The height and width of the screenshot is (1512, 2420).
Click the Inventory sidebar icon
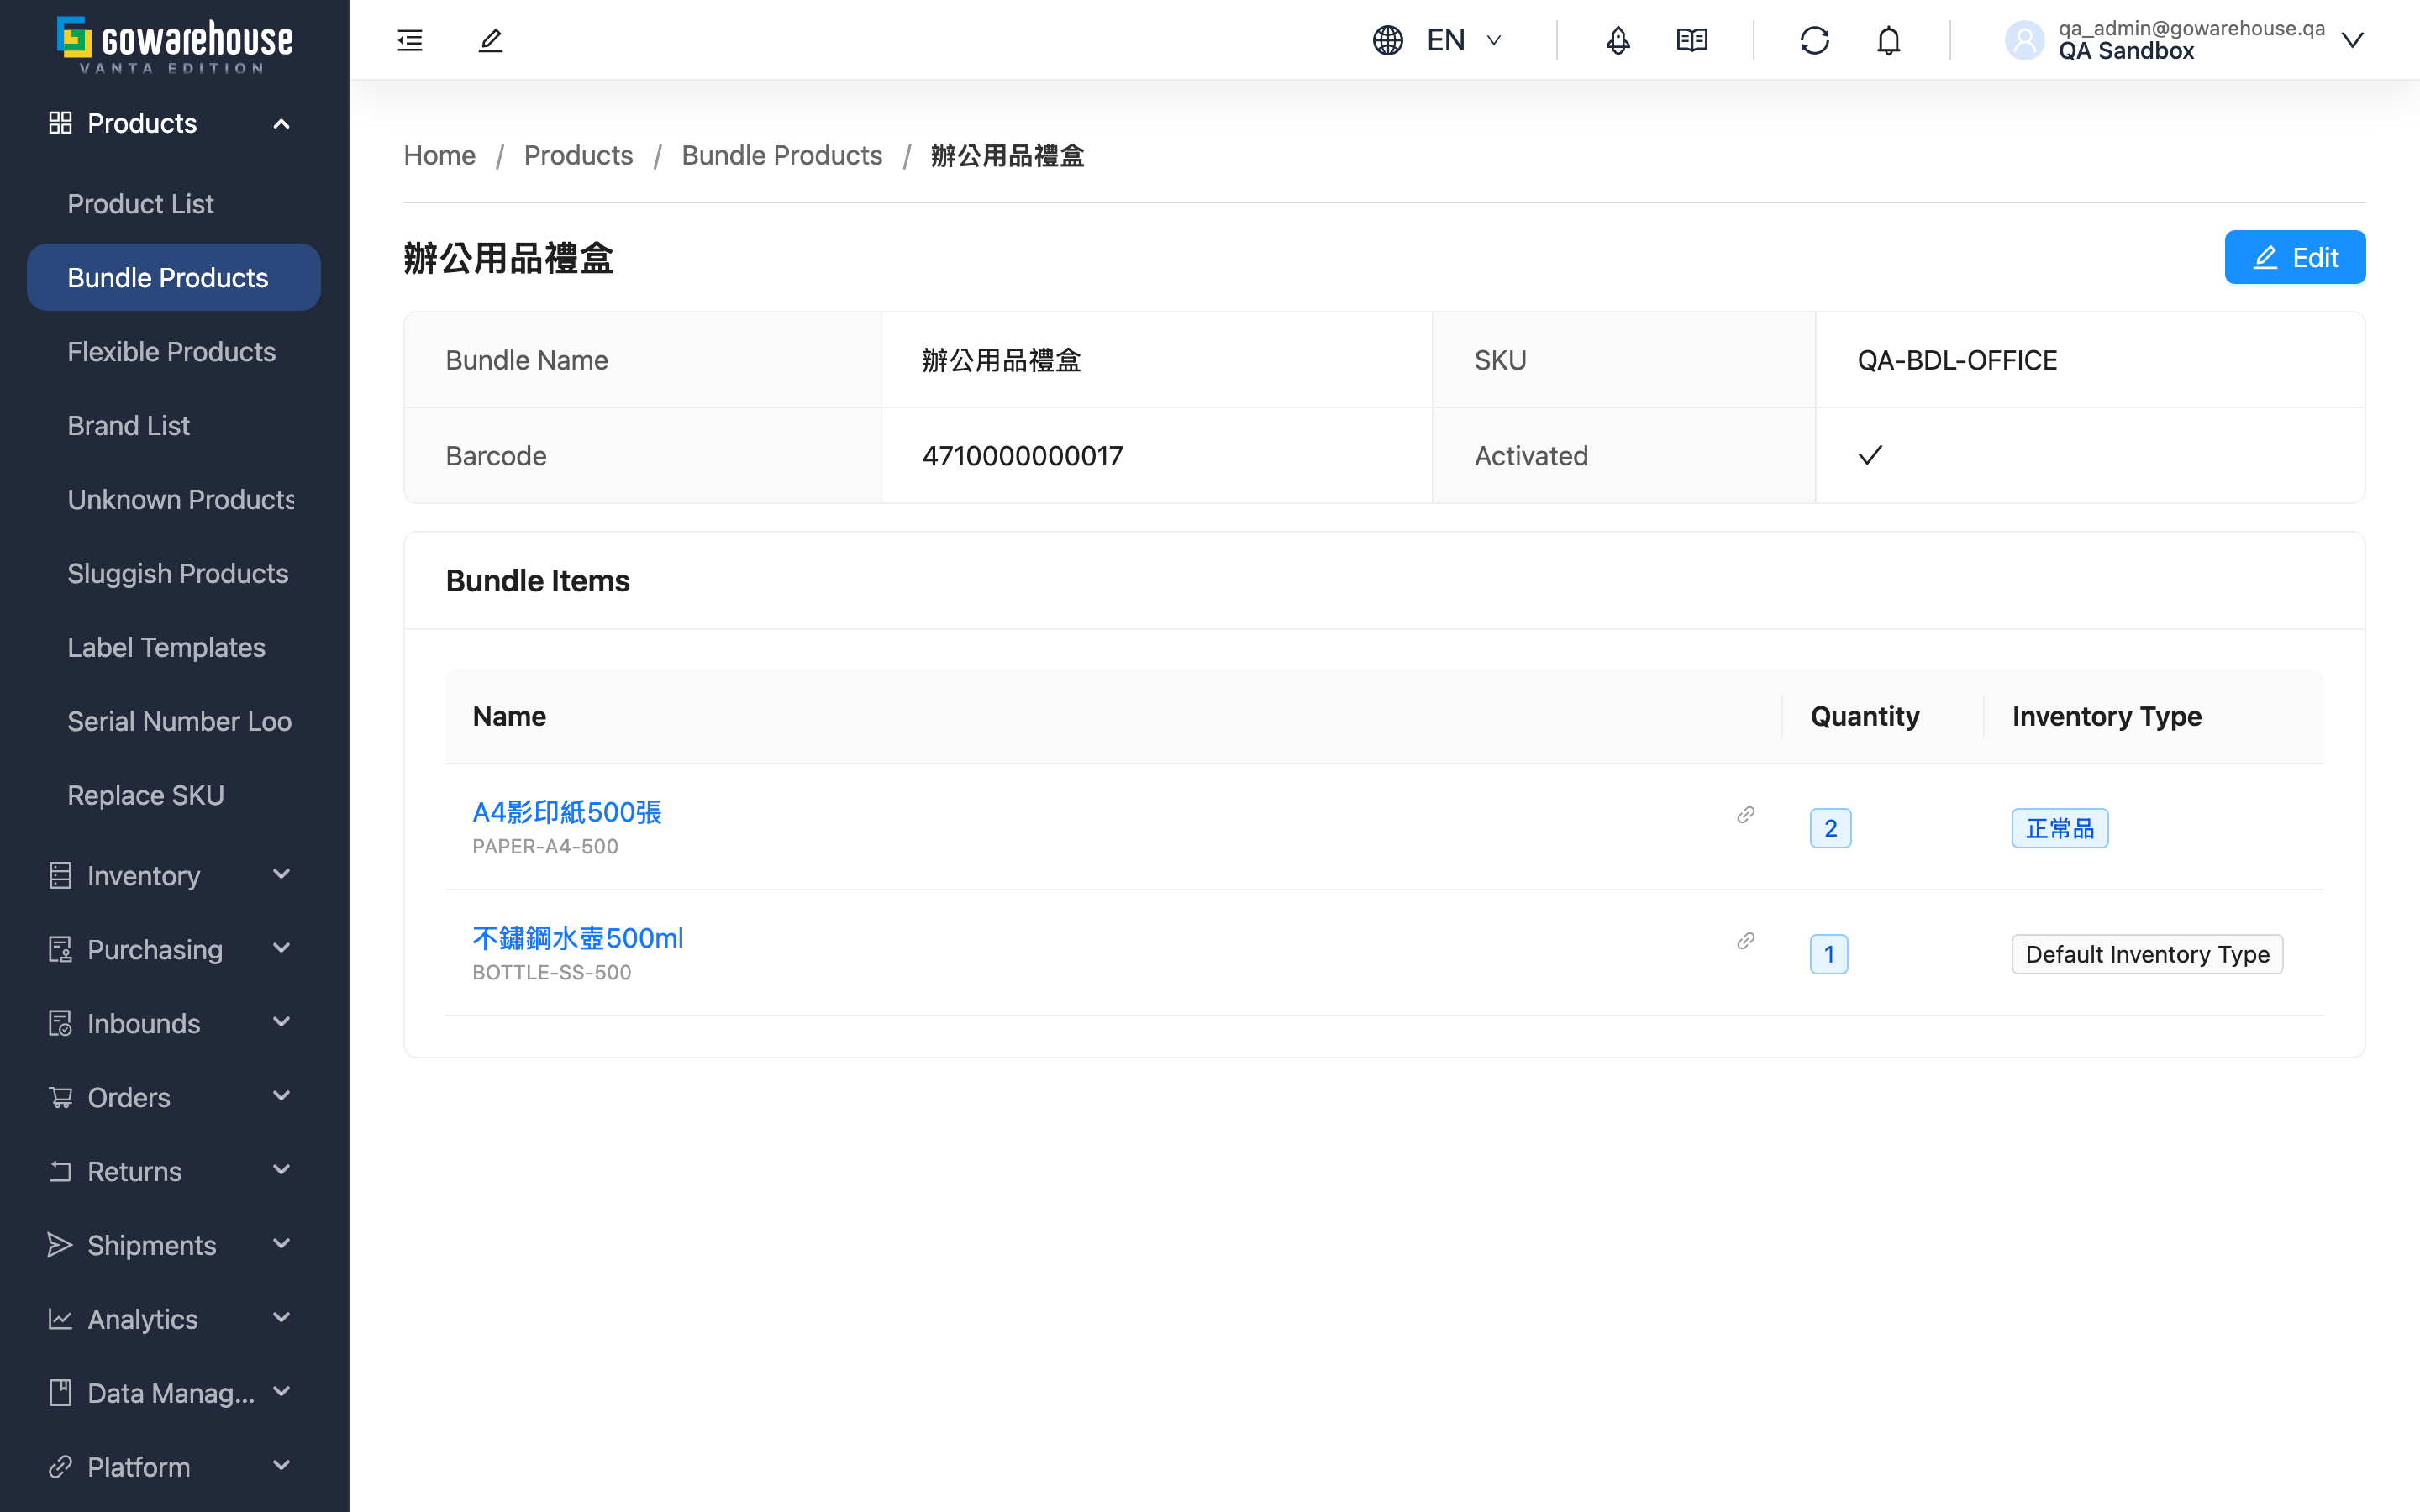tap(60, 875)
